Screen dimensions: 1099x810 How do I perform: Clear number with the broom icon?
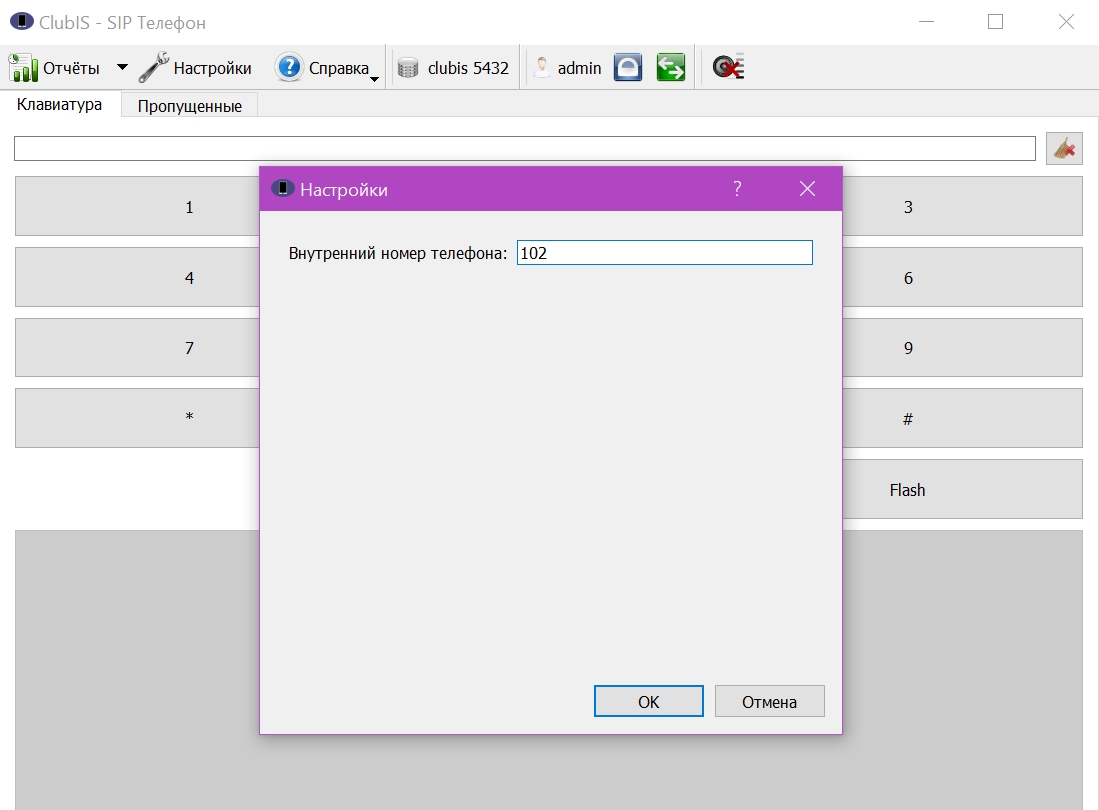pyautogui.click(x=1064, y=149)
